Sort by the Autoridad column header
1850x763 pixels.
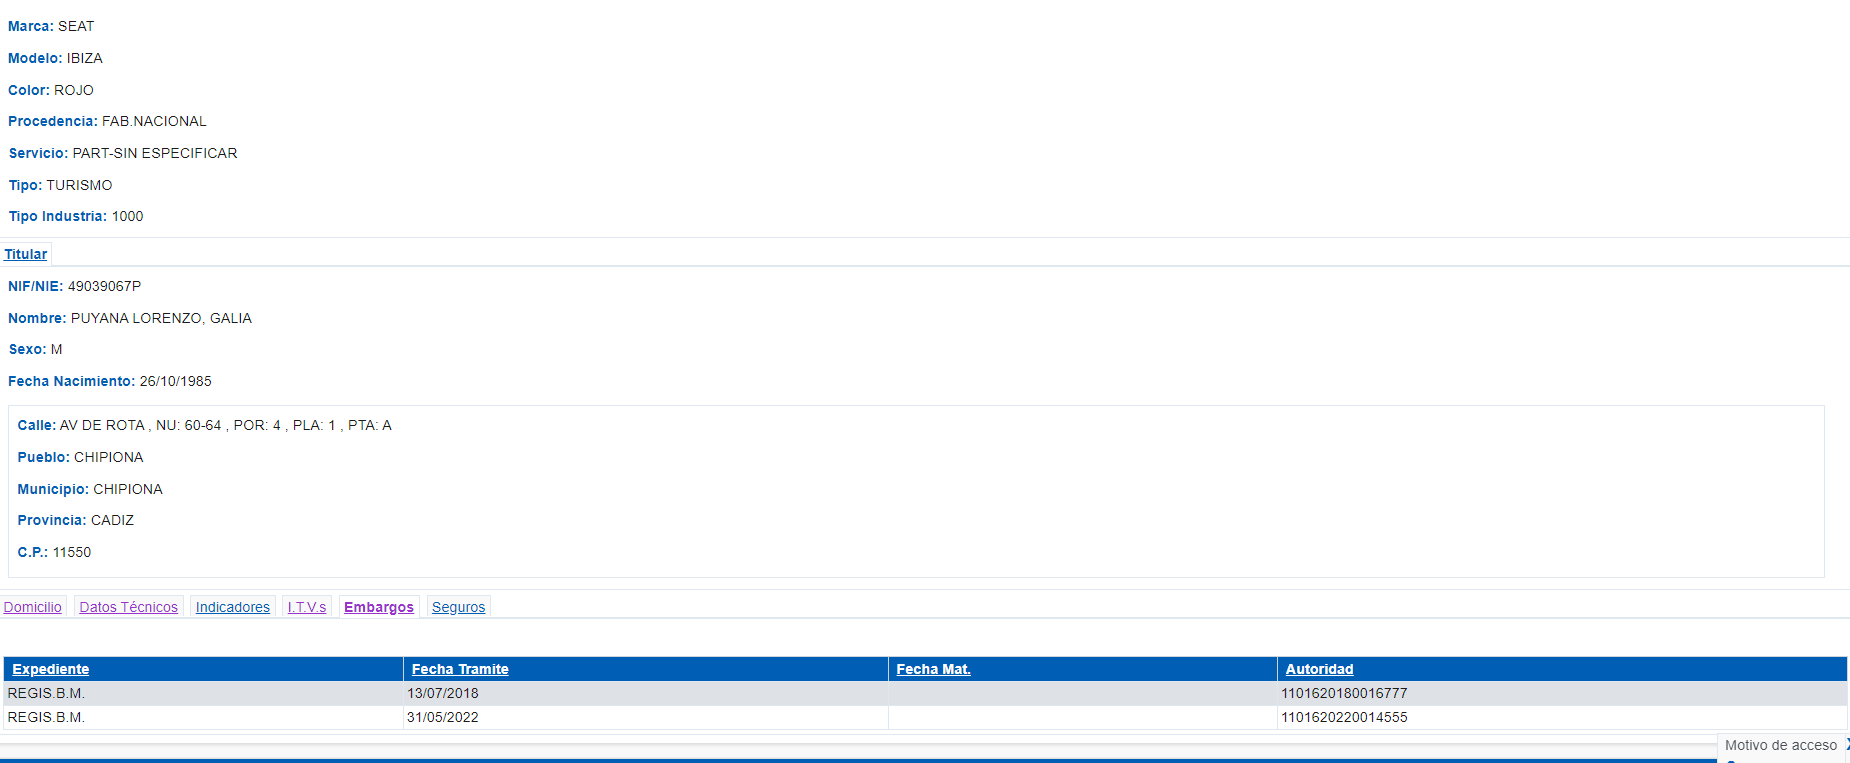point(1319,669)
